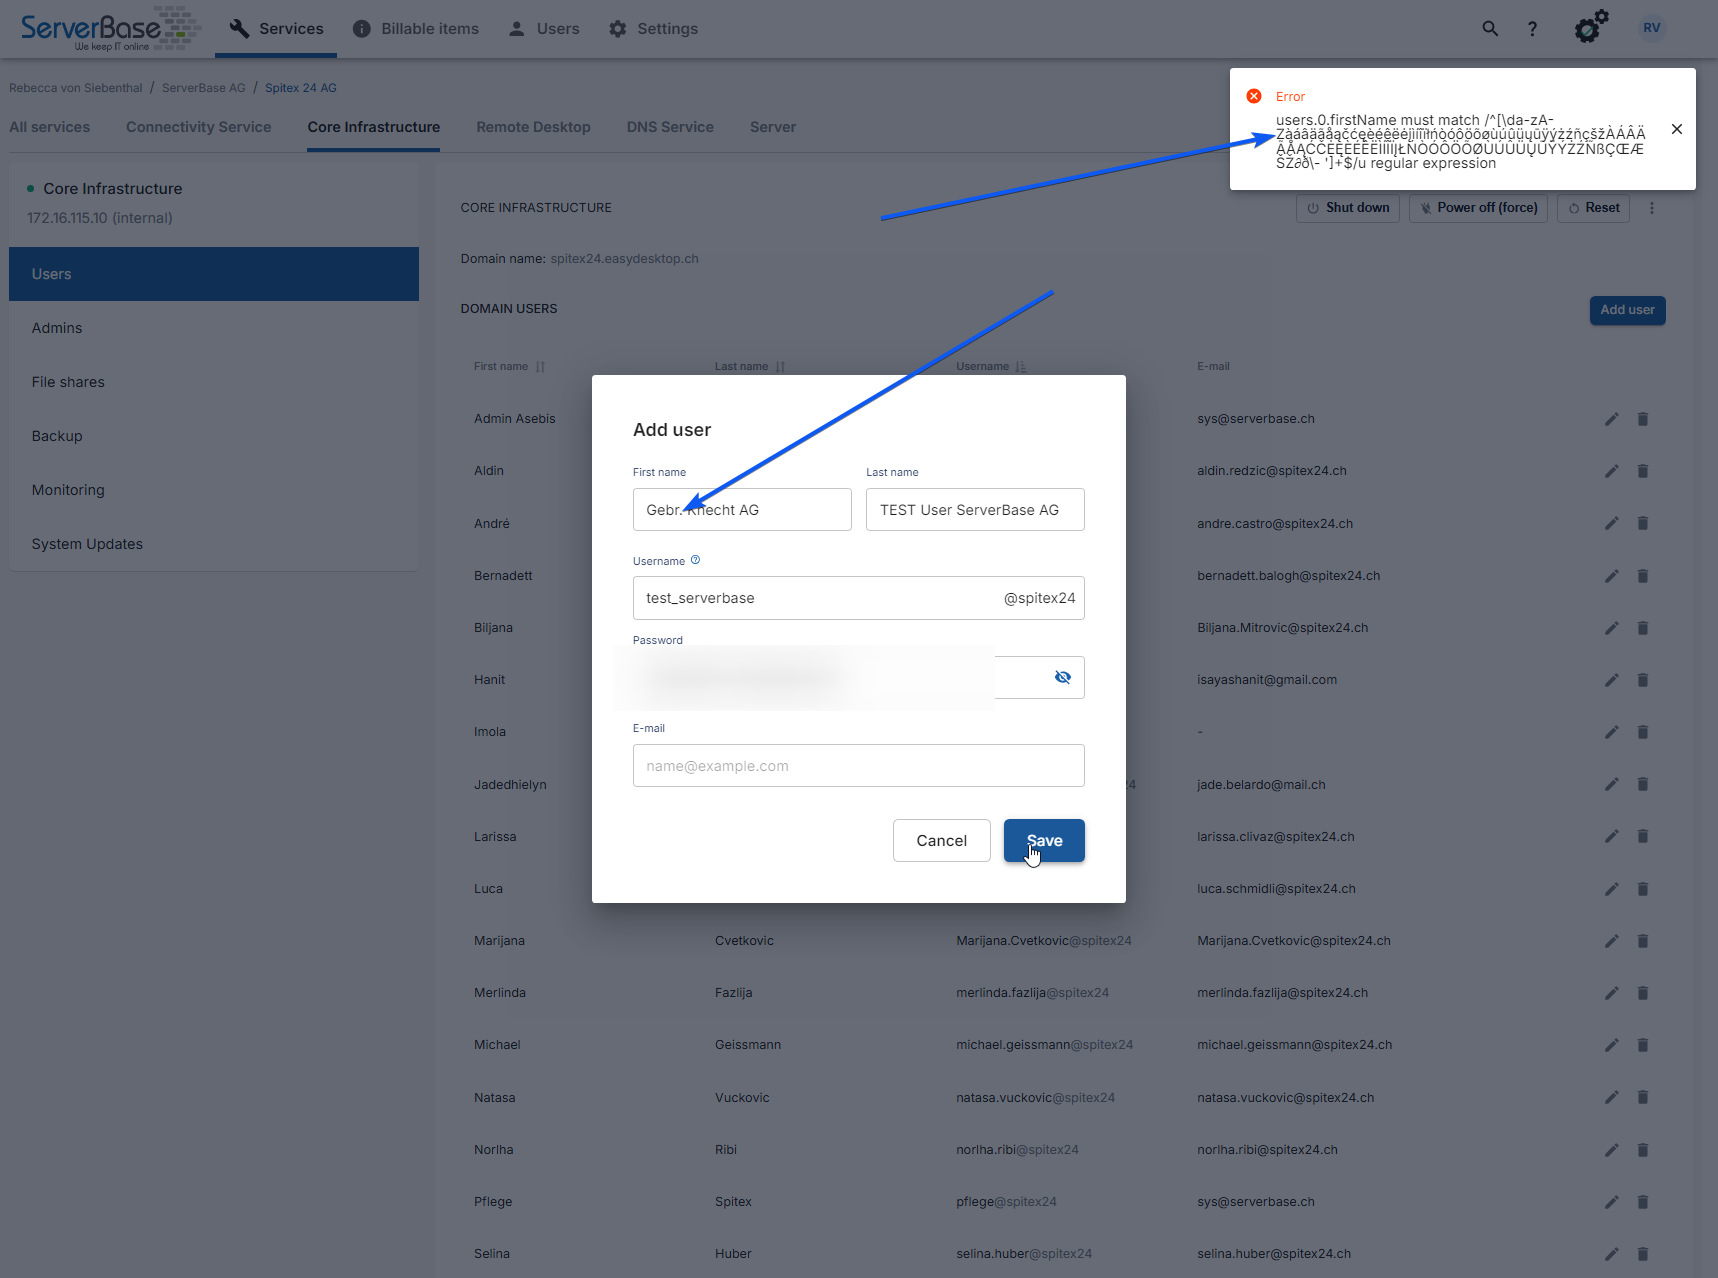Save the new user
The width and height of the screenshot is (1718, 1278).
[1044, 841]
